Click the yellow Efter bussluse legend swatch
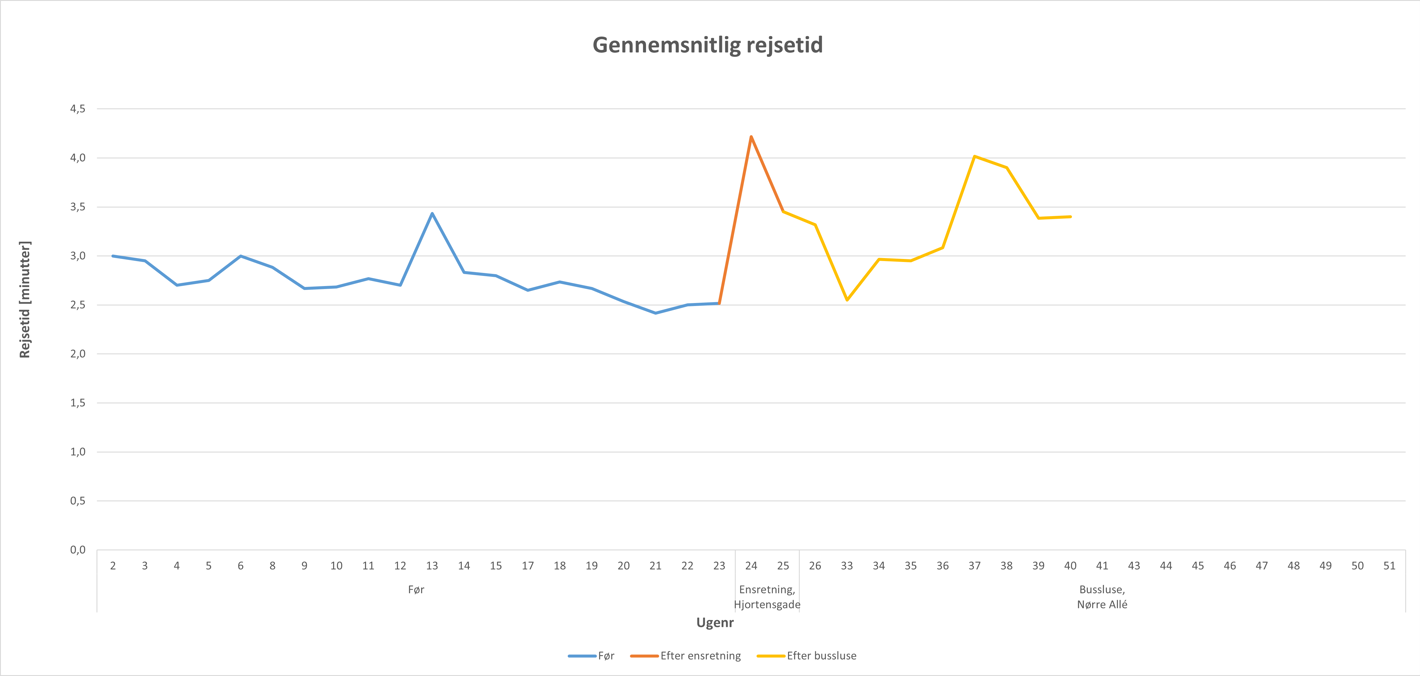1420x676 pixels. point(770,656)
